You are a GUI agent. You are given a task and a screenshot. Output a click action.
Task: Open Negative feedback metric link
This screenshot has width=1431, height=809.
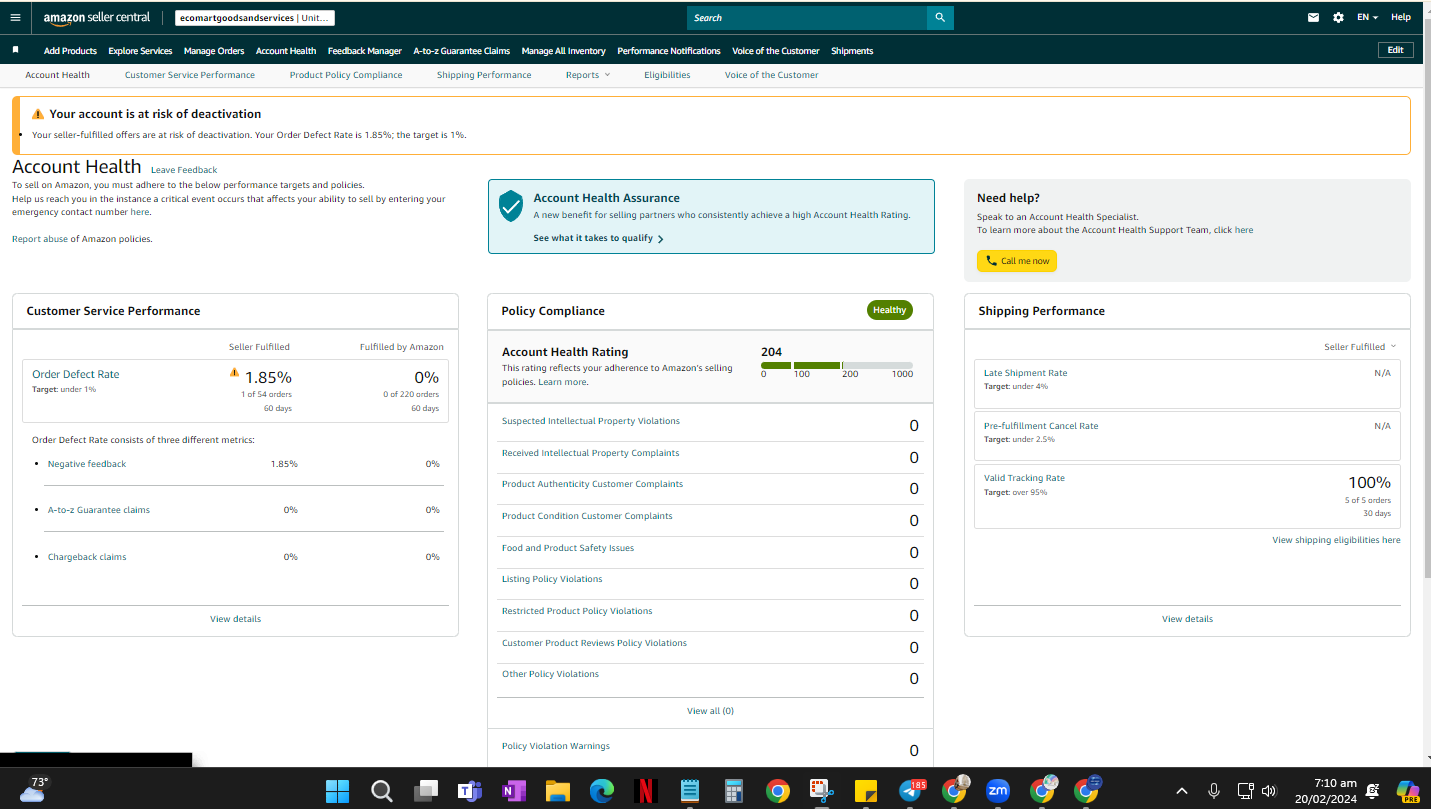[x=87, y=464]
